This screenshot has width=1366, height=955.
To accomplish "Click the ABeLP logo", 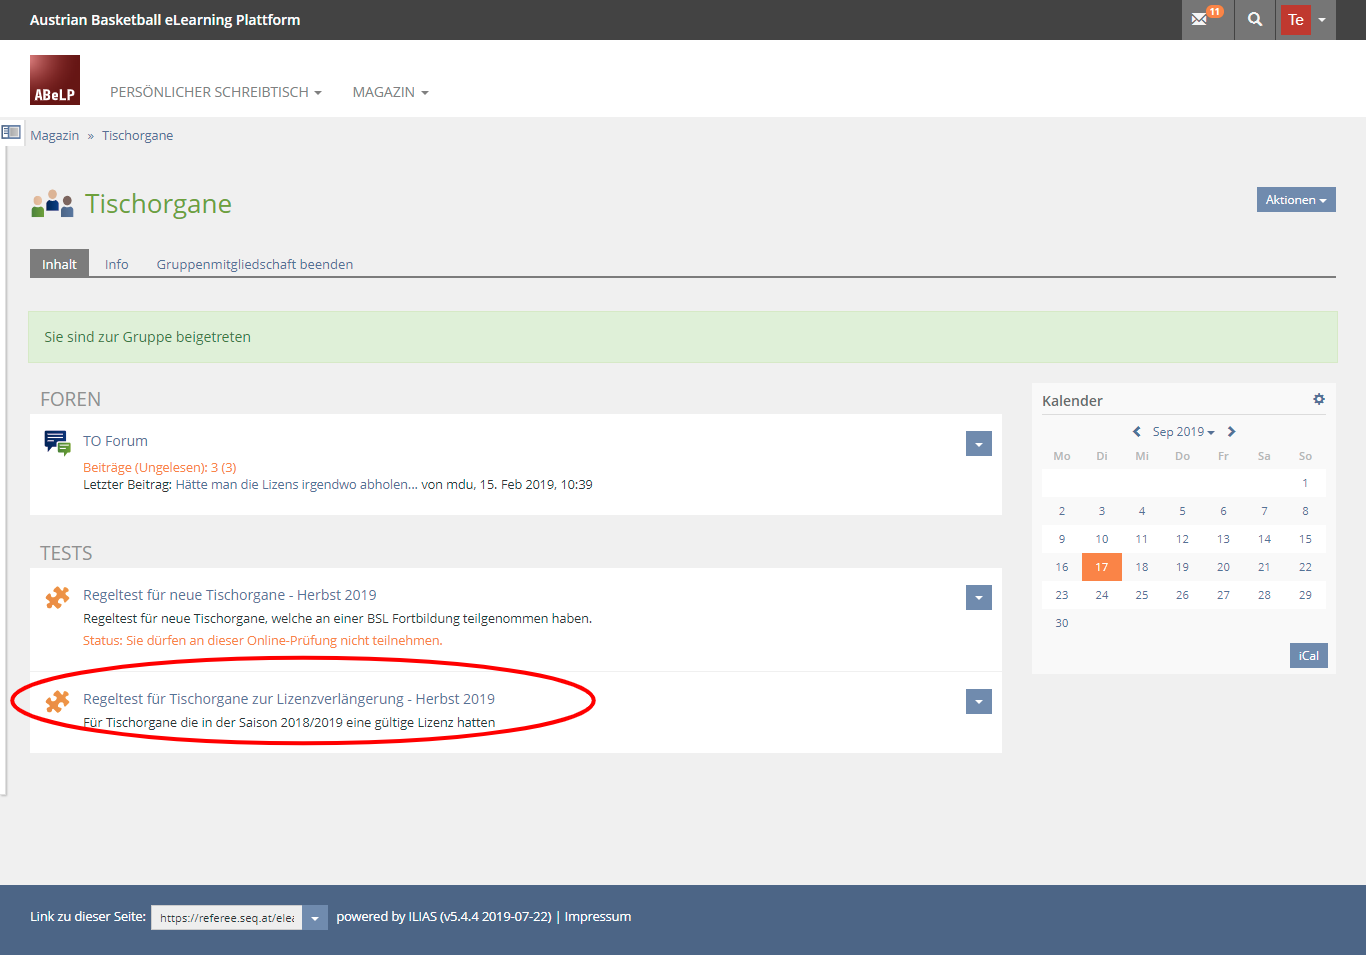I will pos(55,80).
